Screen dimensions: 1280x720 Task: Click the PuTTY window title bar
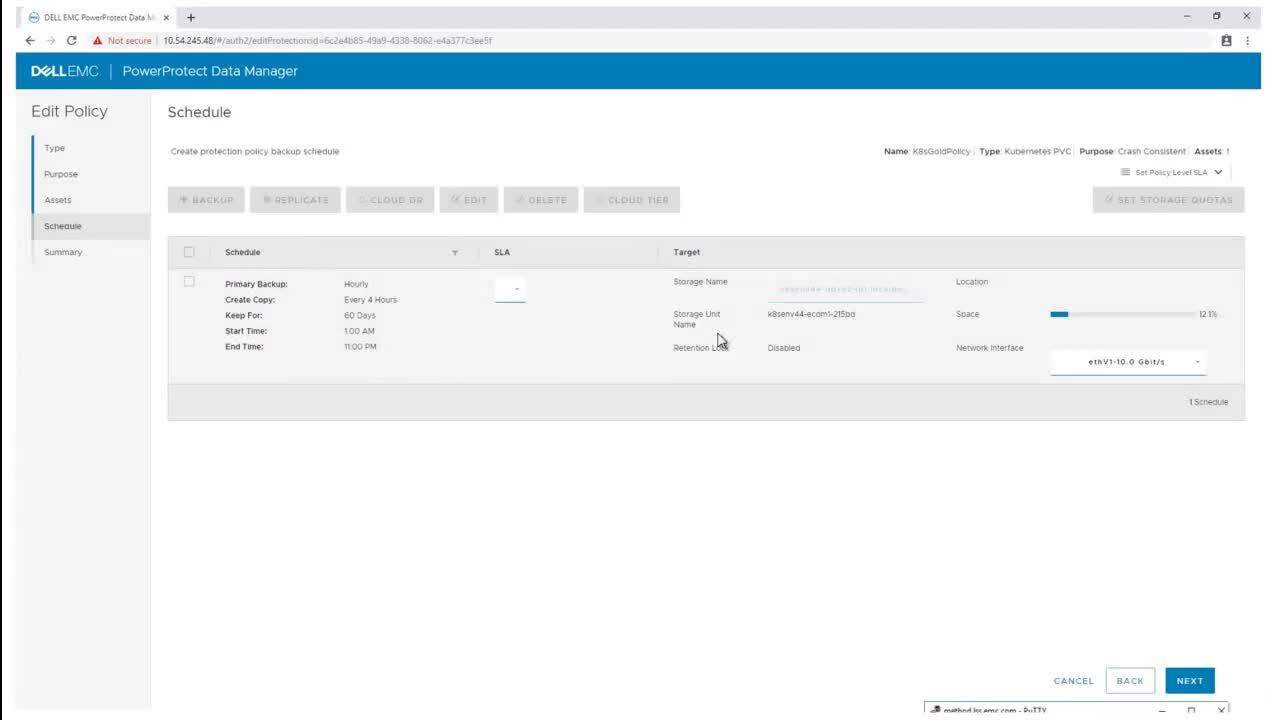tap(1076, 710)
